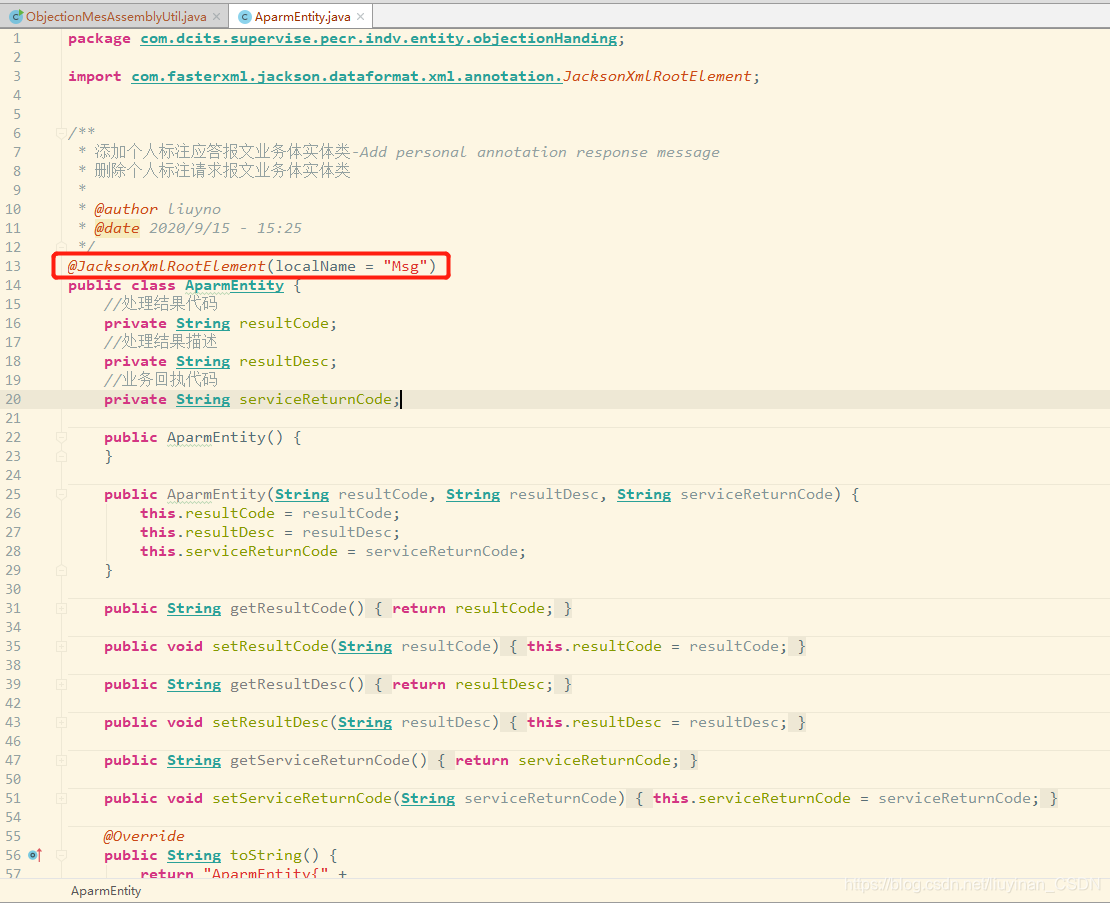Expand the getResultCode method fold
The image size is (1110, 903).
(60, 608)
